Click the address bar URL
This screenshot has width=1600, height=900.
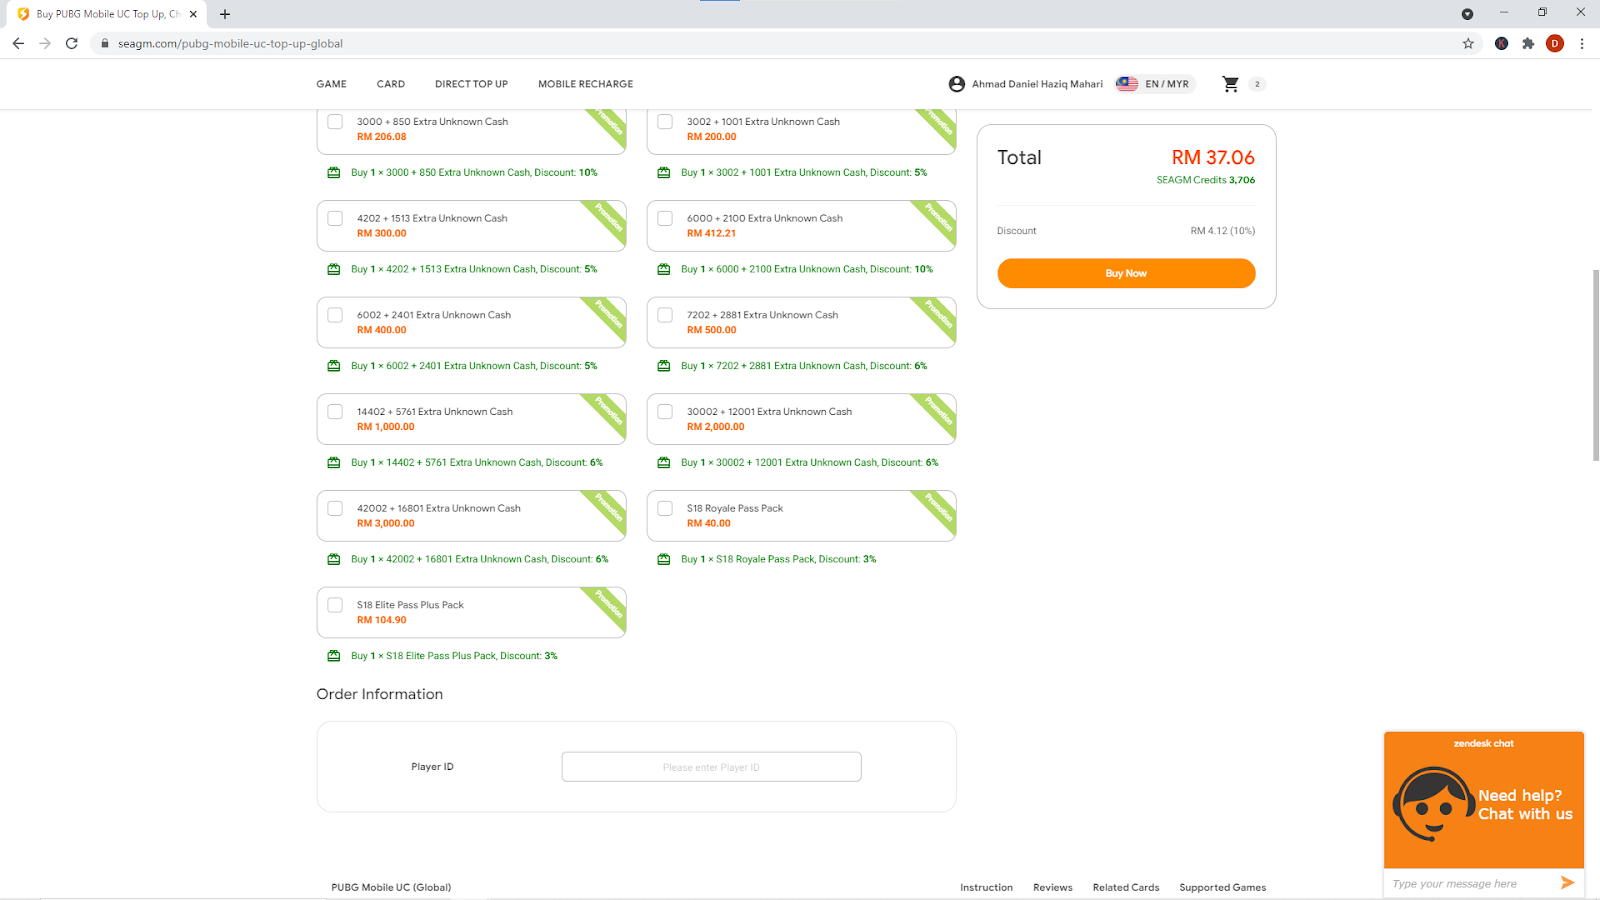click(x=230, y=43)
